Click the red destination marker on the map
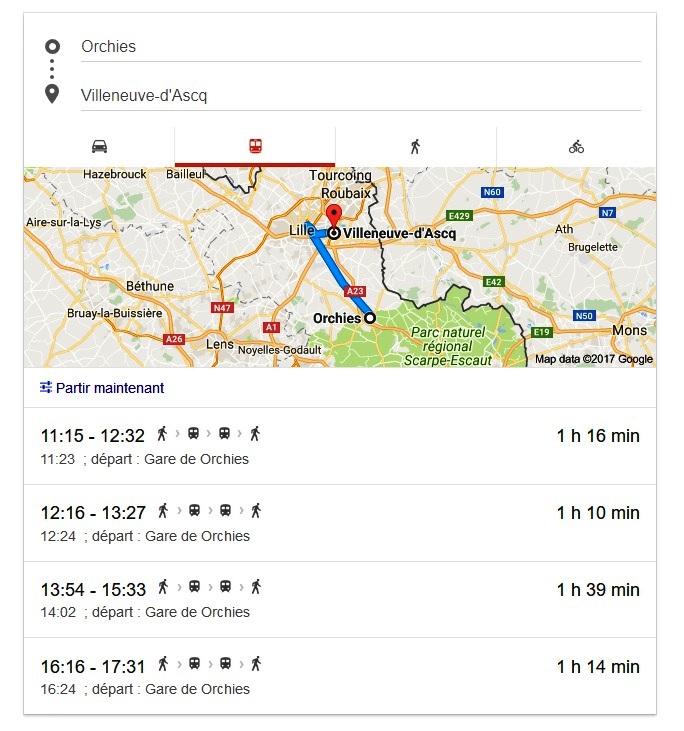 333,215
